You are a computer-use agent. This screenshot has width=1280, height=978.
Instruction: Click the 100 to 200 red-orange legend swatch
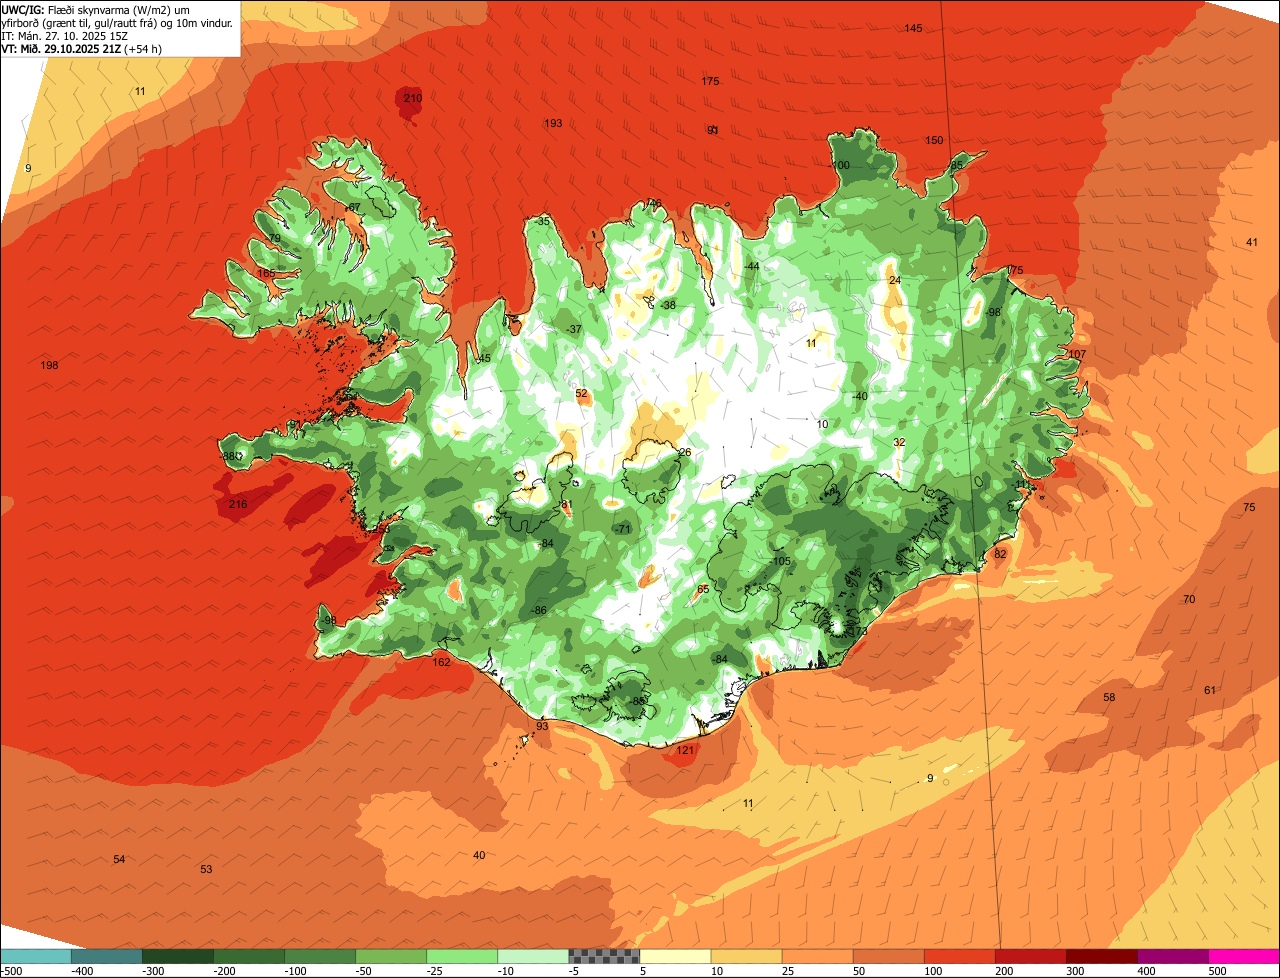[959, 956]
